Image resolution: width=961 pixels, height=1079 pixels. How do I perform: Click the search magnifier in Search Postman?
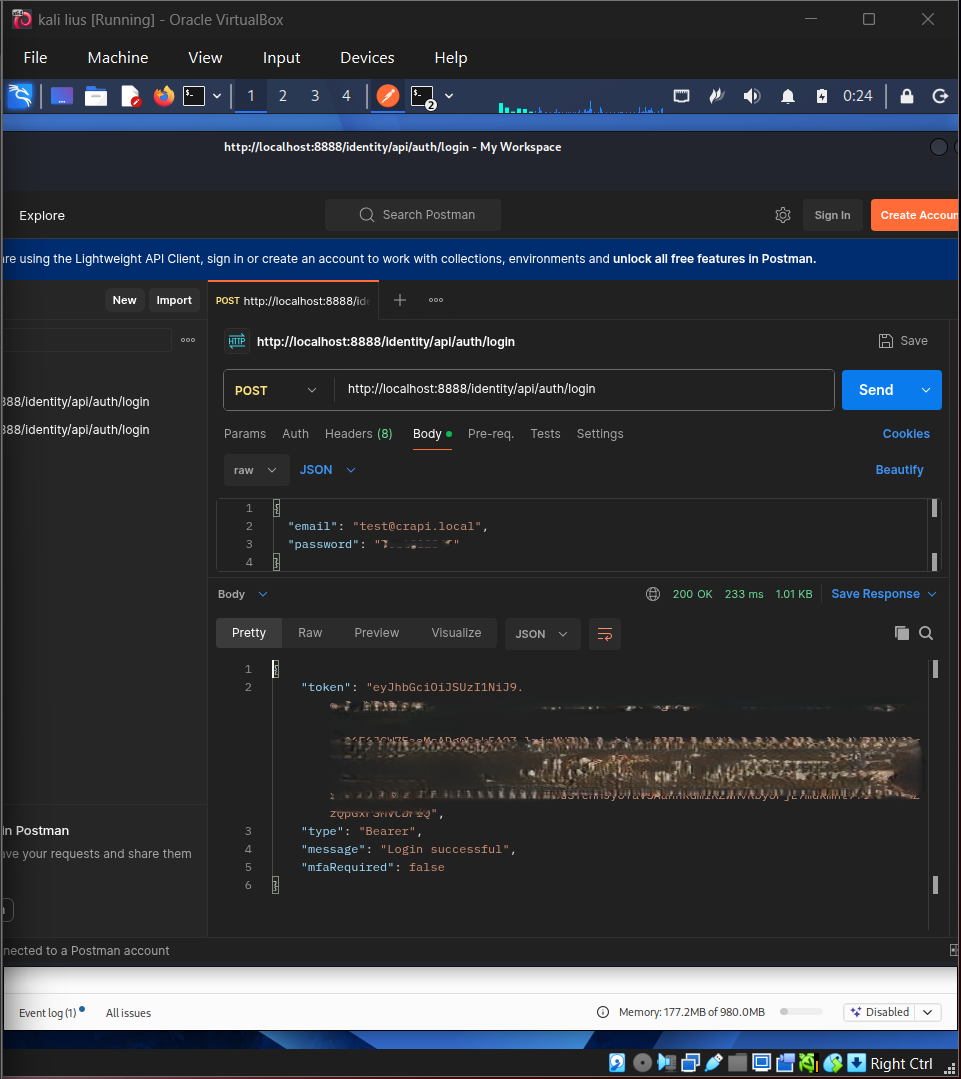tap(367, 215)
